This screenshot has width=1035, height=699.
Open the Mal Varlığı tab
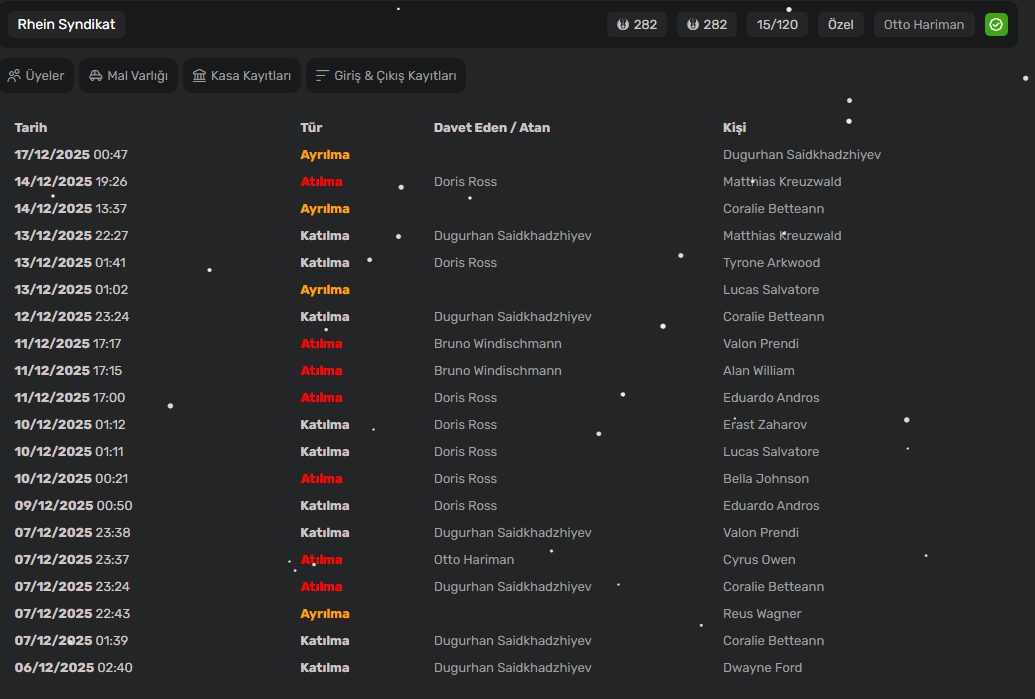coord(129,76)
